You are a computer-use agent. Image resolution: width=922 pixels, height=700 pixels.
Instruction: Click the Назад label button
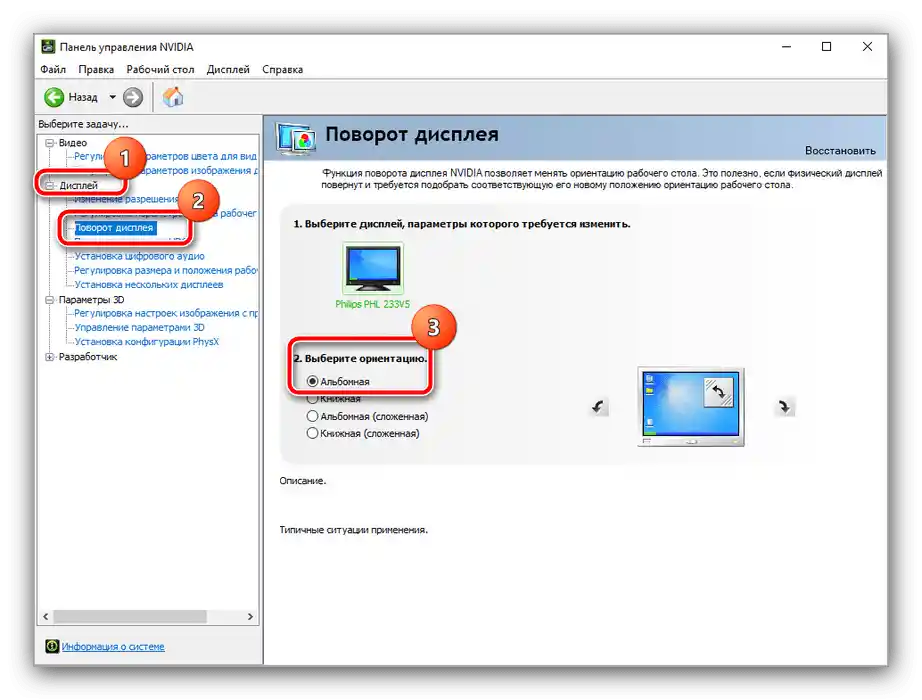tap(83, 97)
